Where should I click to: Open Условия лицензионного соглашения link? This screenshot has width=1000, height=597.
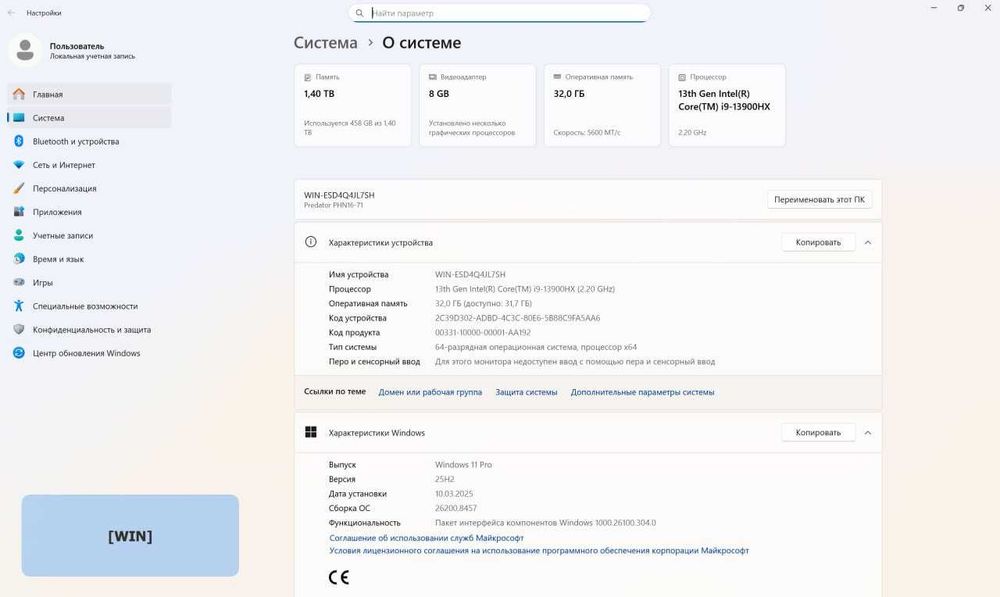539,550
